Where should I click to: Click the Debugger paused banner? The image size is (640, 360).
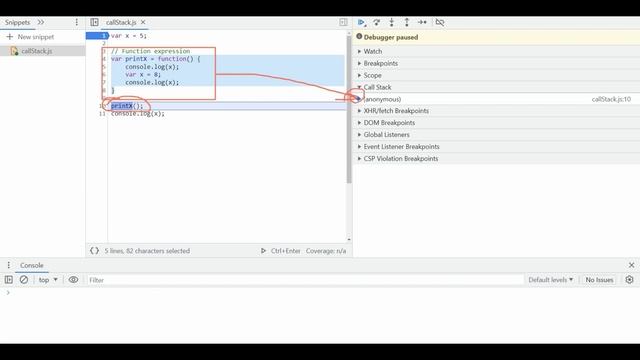coord(496,37)
